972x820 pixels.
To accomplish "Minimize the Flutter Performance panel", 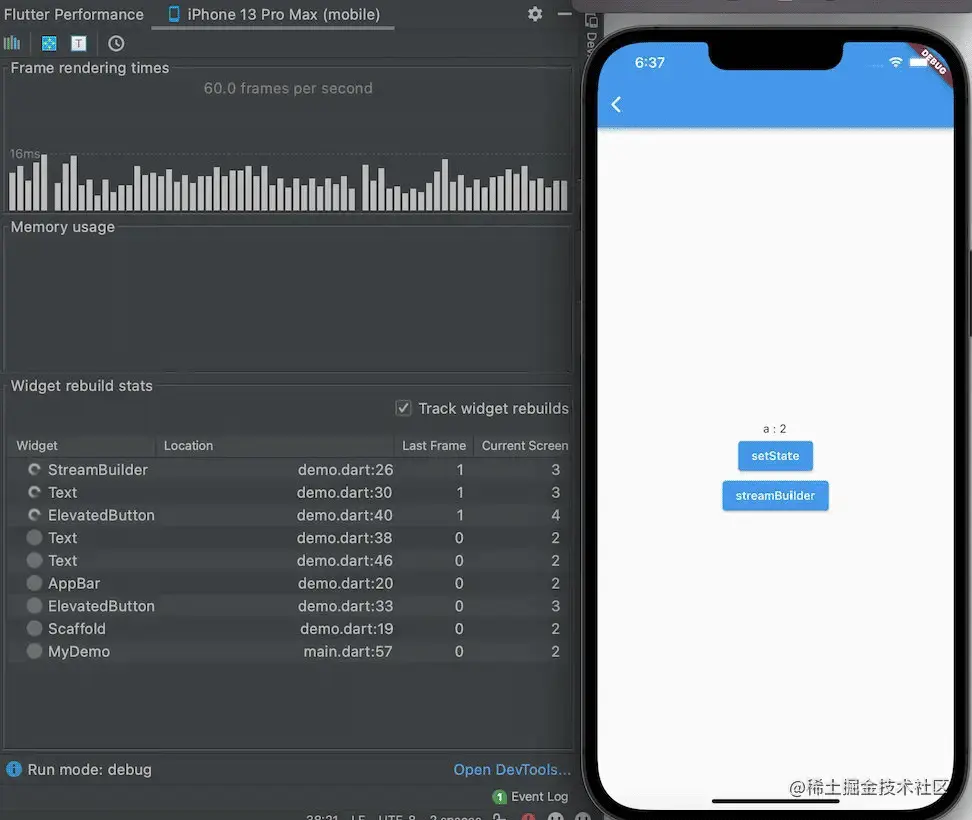I will pos(564,14).
